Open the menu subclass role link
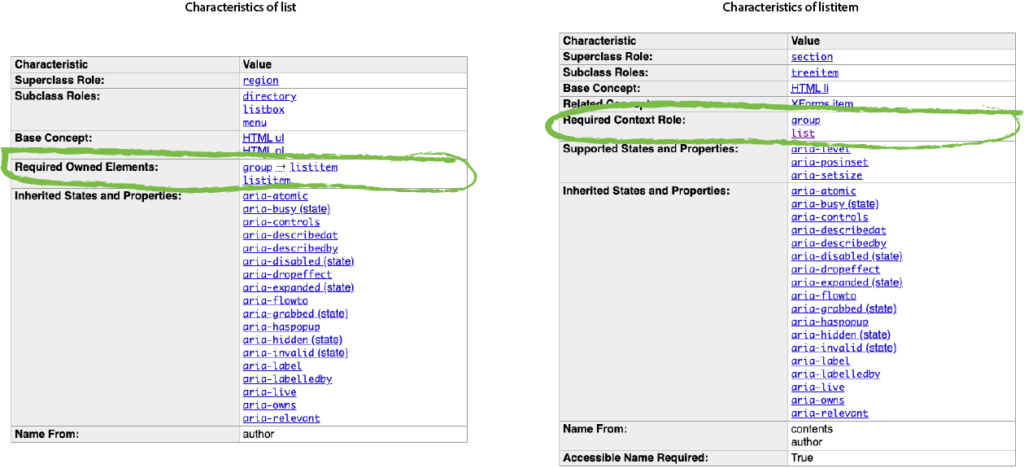 click(255, 122)
